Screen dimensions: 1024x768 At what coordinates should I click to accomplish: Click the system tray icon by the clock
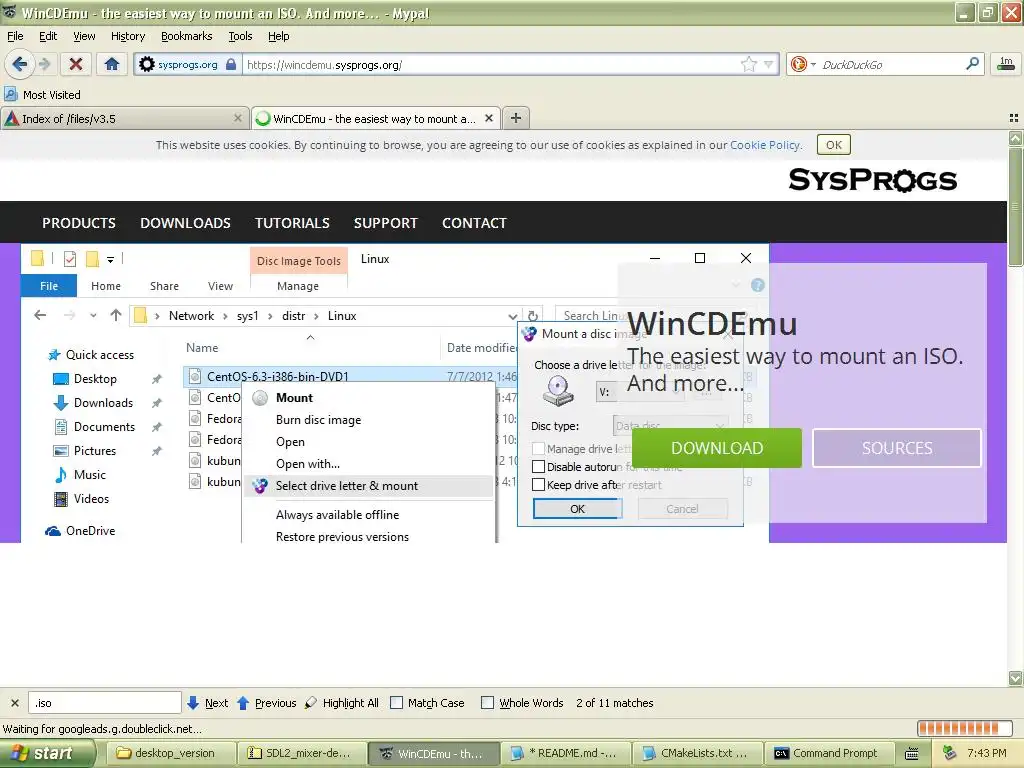950,753
